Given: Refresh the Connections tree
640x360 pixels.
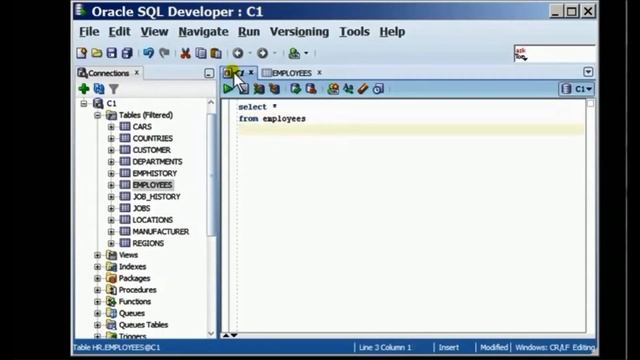Looking at the screenshot, I should (x=99, y=89).
